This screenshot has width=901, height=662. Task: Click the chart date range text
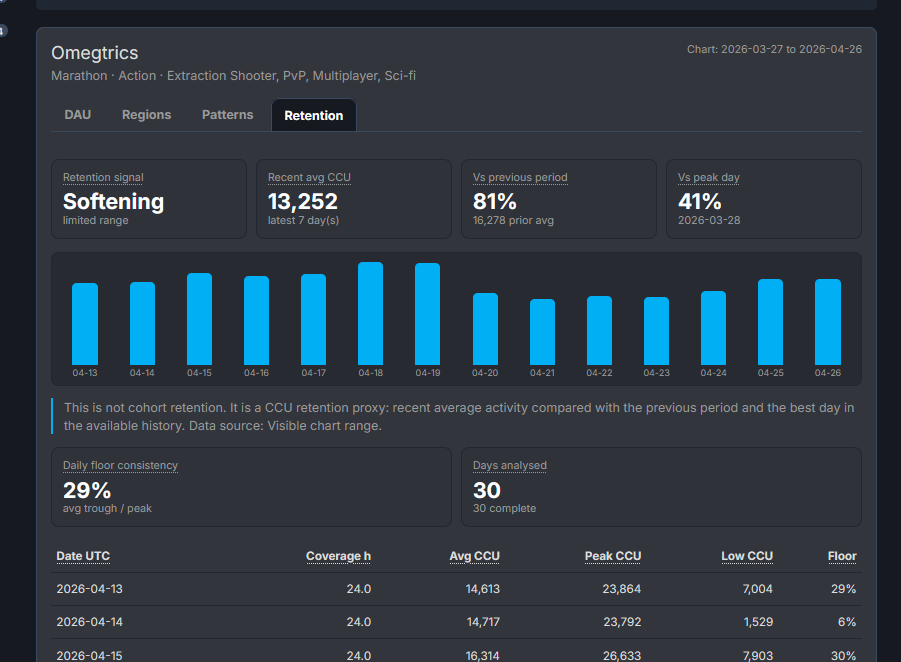[x=774, y=49]
